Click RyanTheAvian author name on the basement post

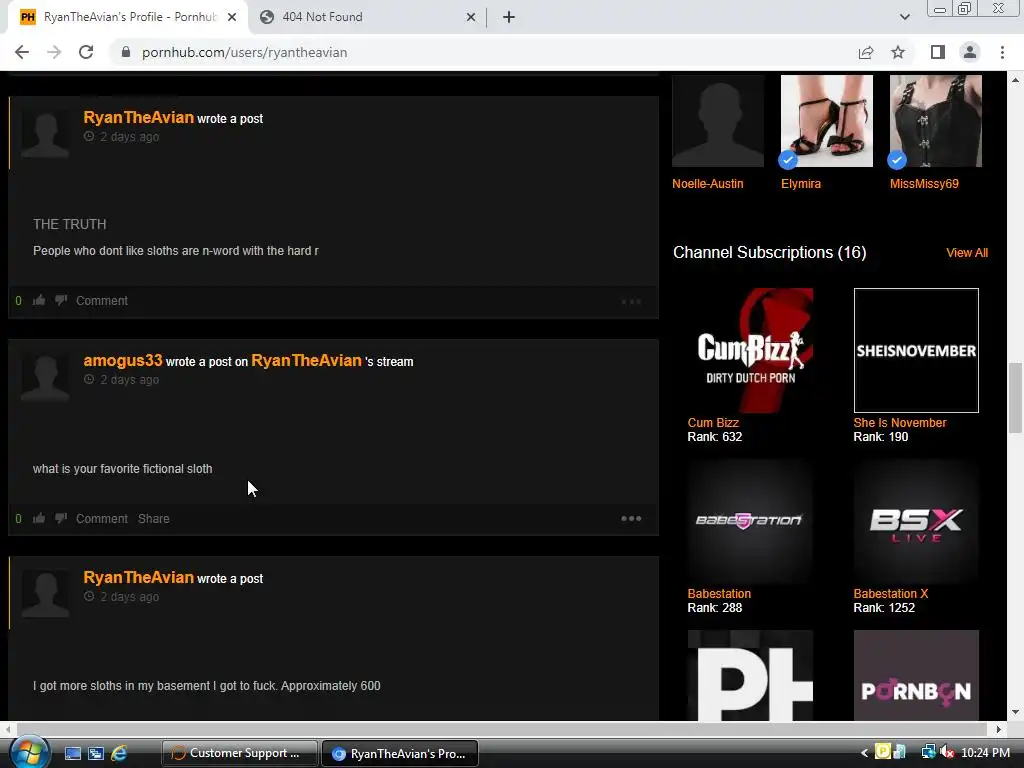(138, 577)
